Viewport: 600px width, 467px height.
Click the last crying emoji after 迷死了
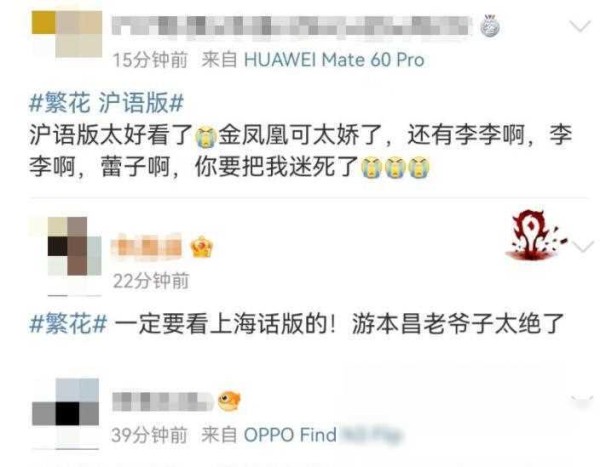419,168
